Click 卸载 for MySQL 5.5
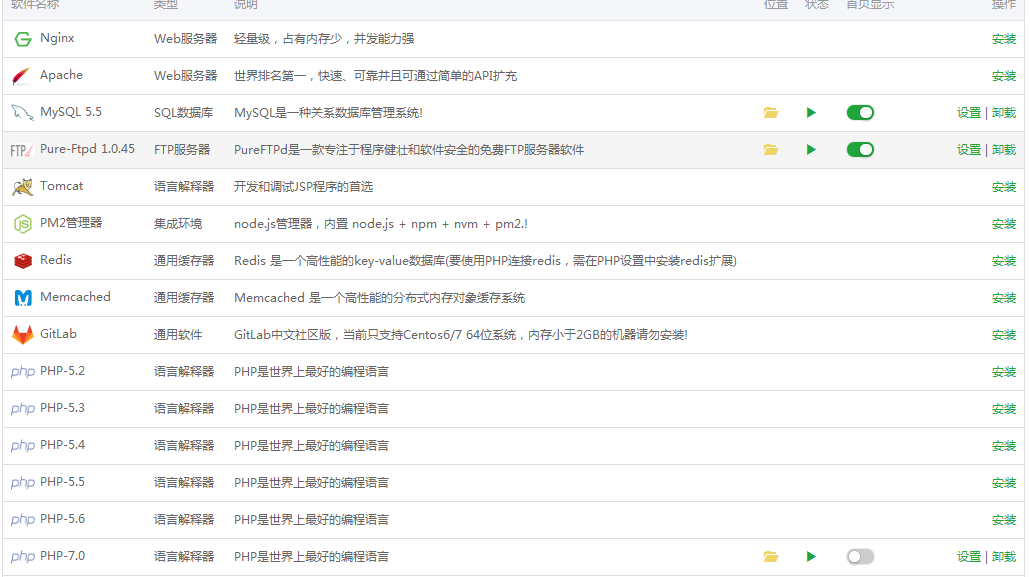 click(1004, 113)
